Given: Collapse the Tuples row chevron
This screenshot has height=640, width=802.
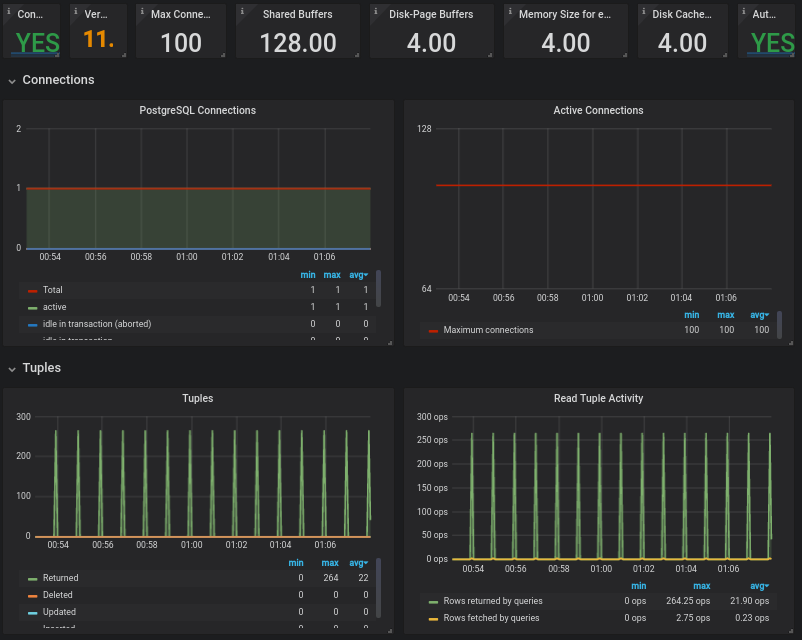Looking at the screenshot, I should point(11,368).
